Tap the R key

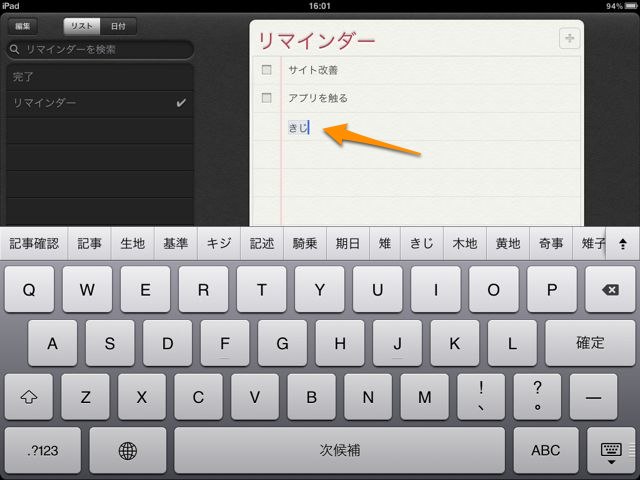point(203,290)
